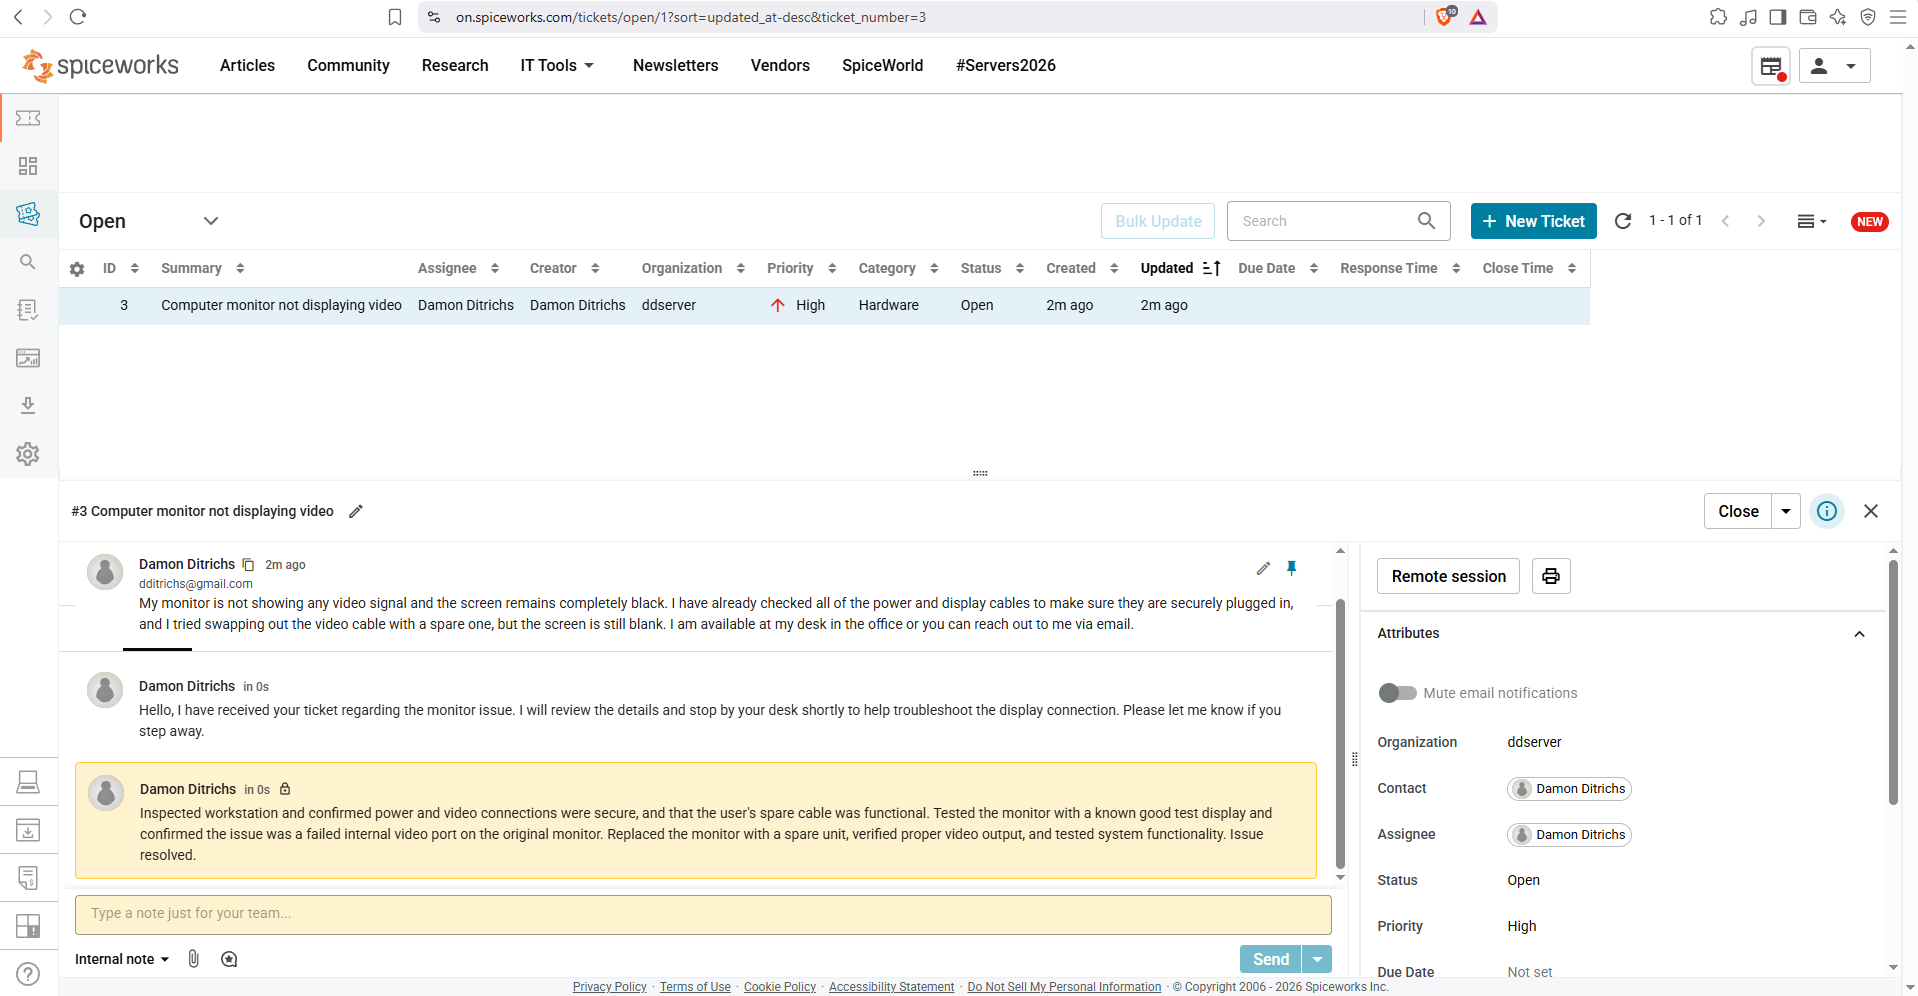Open the download sidebar icon
The image size is (1918, 996).
(28, 405)
